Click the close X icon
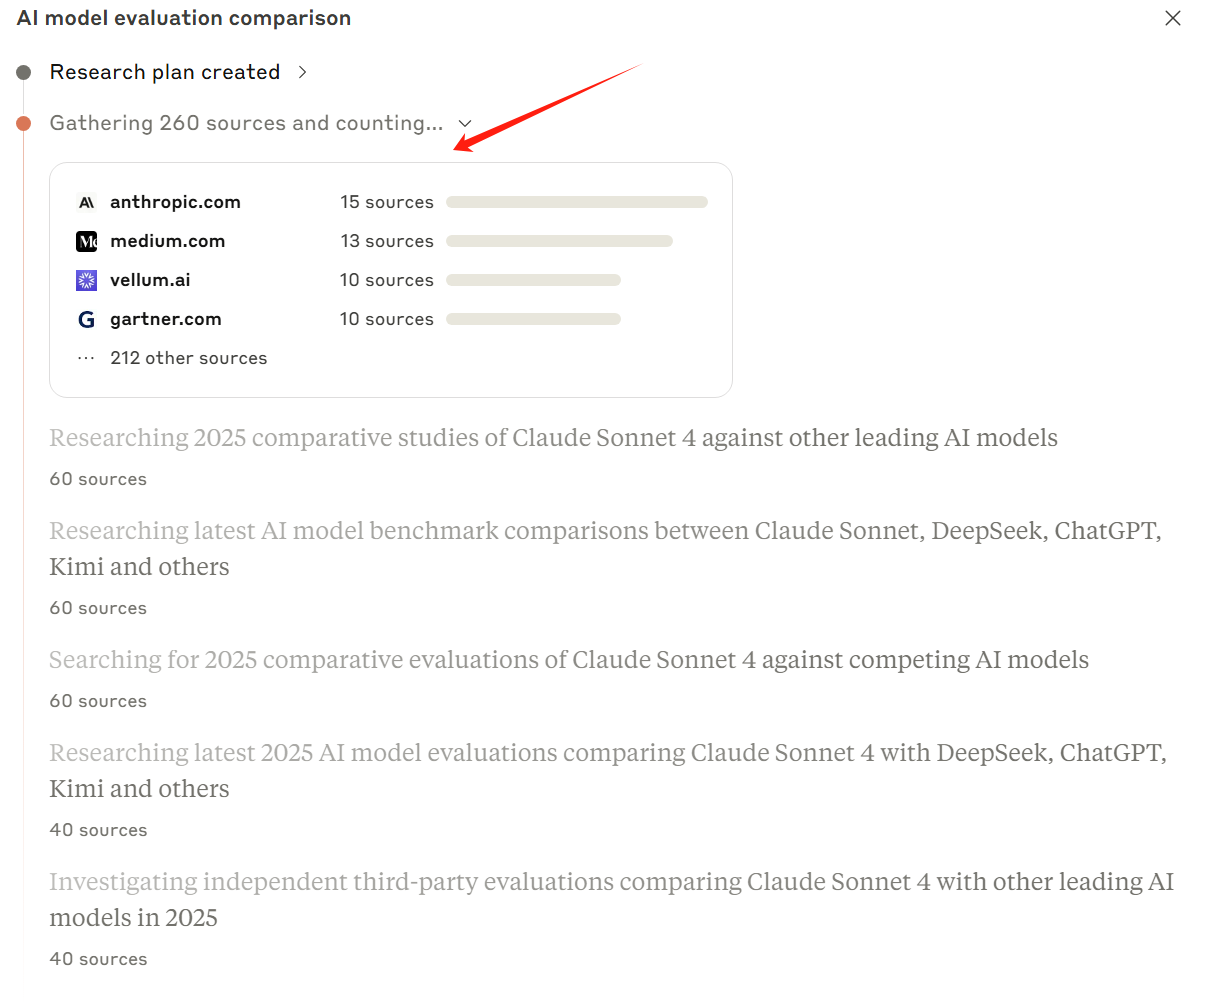The width and height of the screenshot is (1206, 1002). click(1172, 18)
